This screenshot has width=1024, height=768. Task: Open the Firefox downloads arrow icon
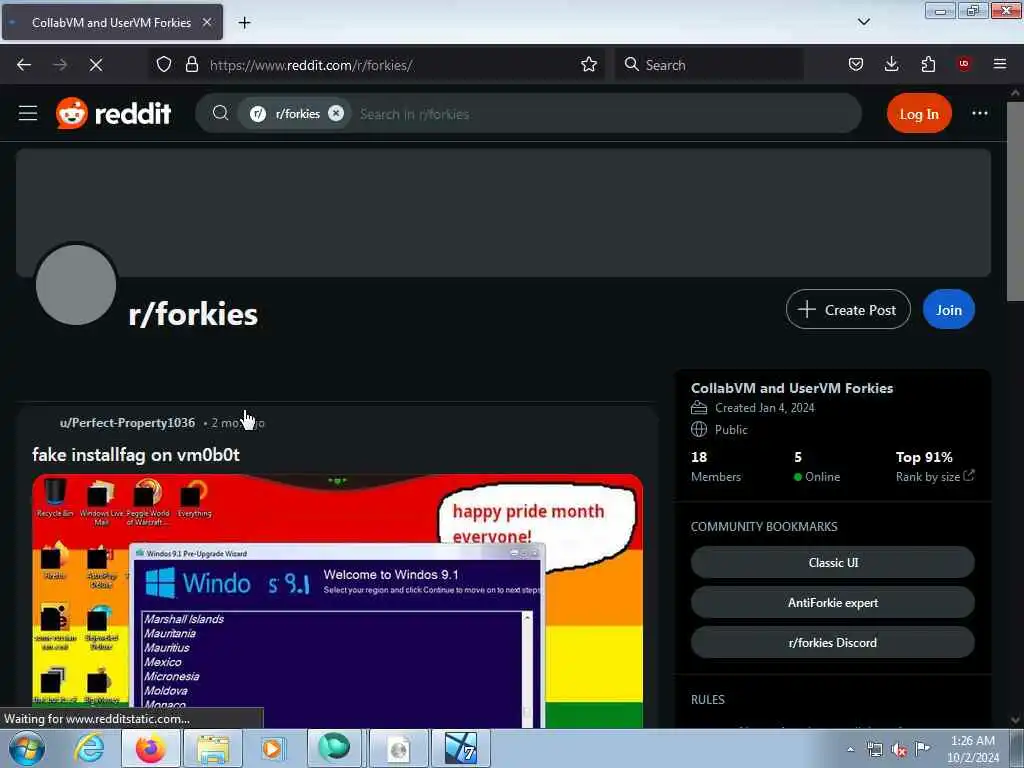[891, 65]
